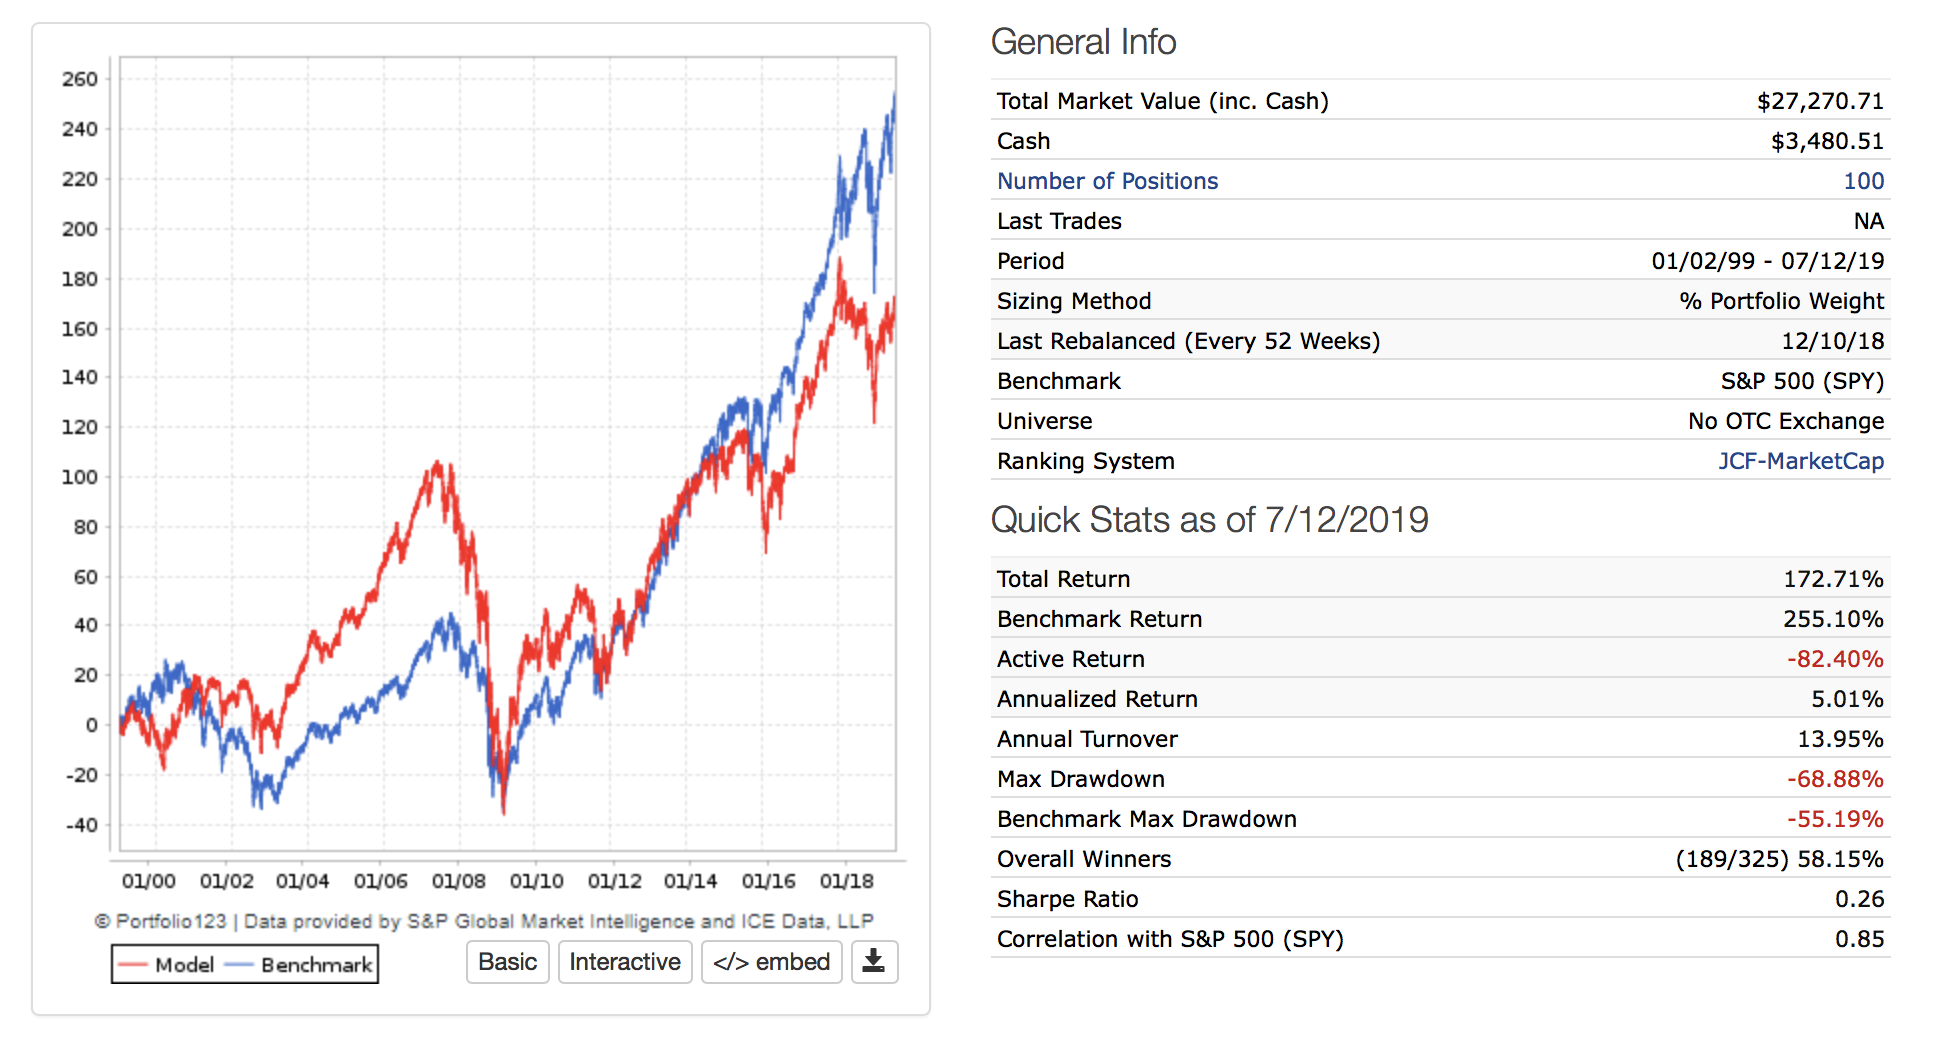Click the blue Benchmark legend line
This screenshot has height=1044, width=1958.
(238, 965)
